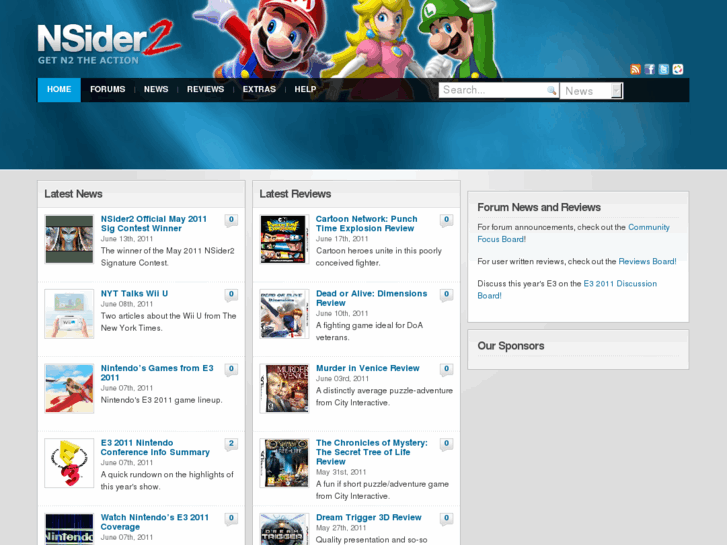This screenshot has height=545, width=727.
Task: Click the 'Forum News and Reviews' heading
Action: (539, 207)
